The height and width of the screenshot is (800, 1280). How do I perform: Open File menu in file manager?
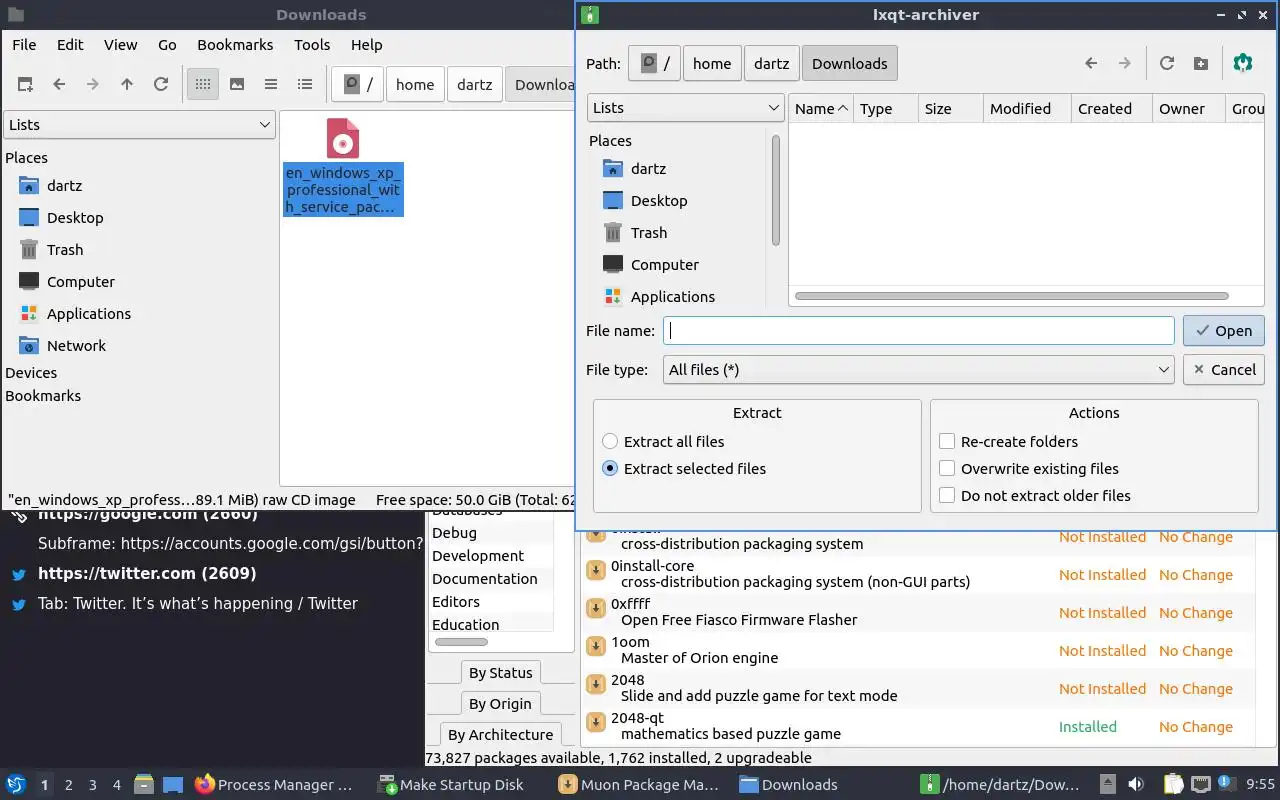pyautogui.click(x=24, y=45)
